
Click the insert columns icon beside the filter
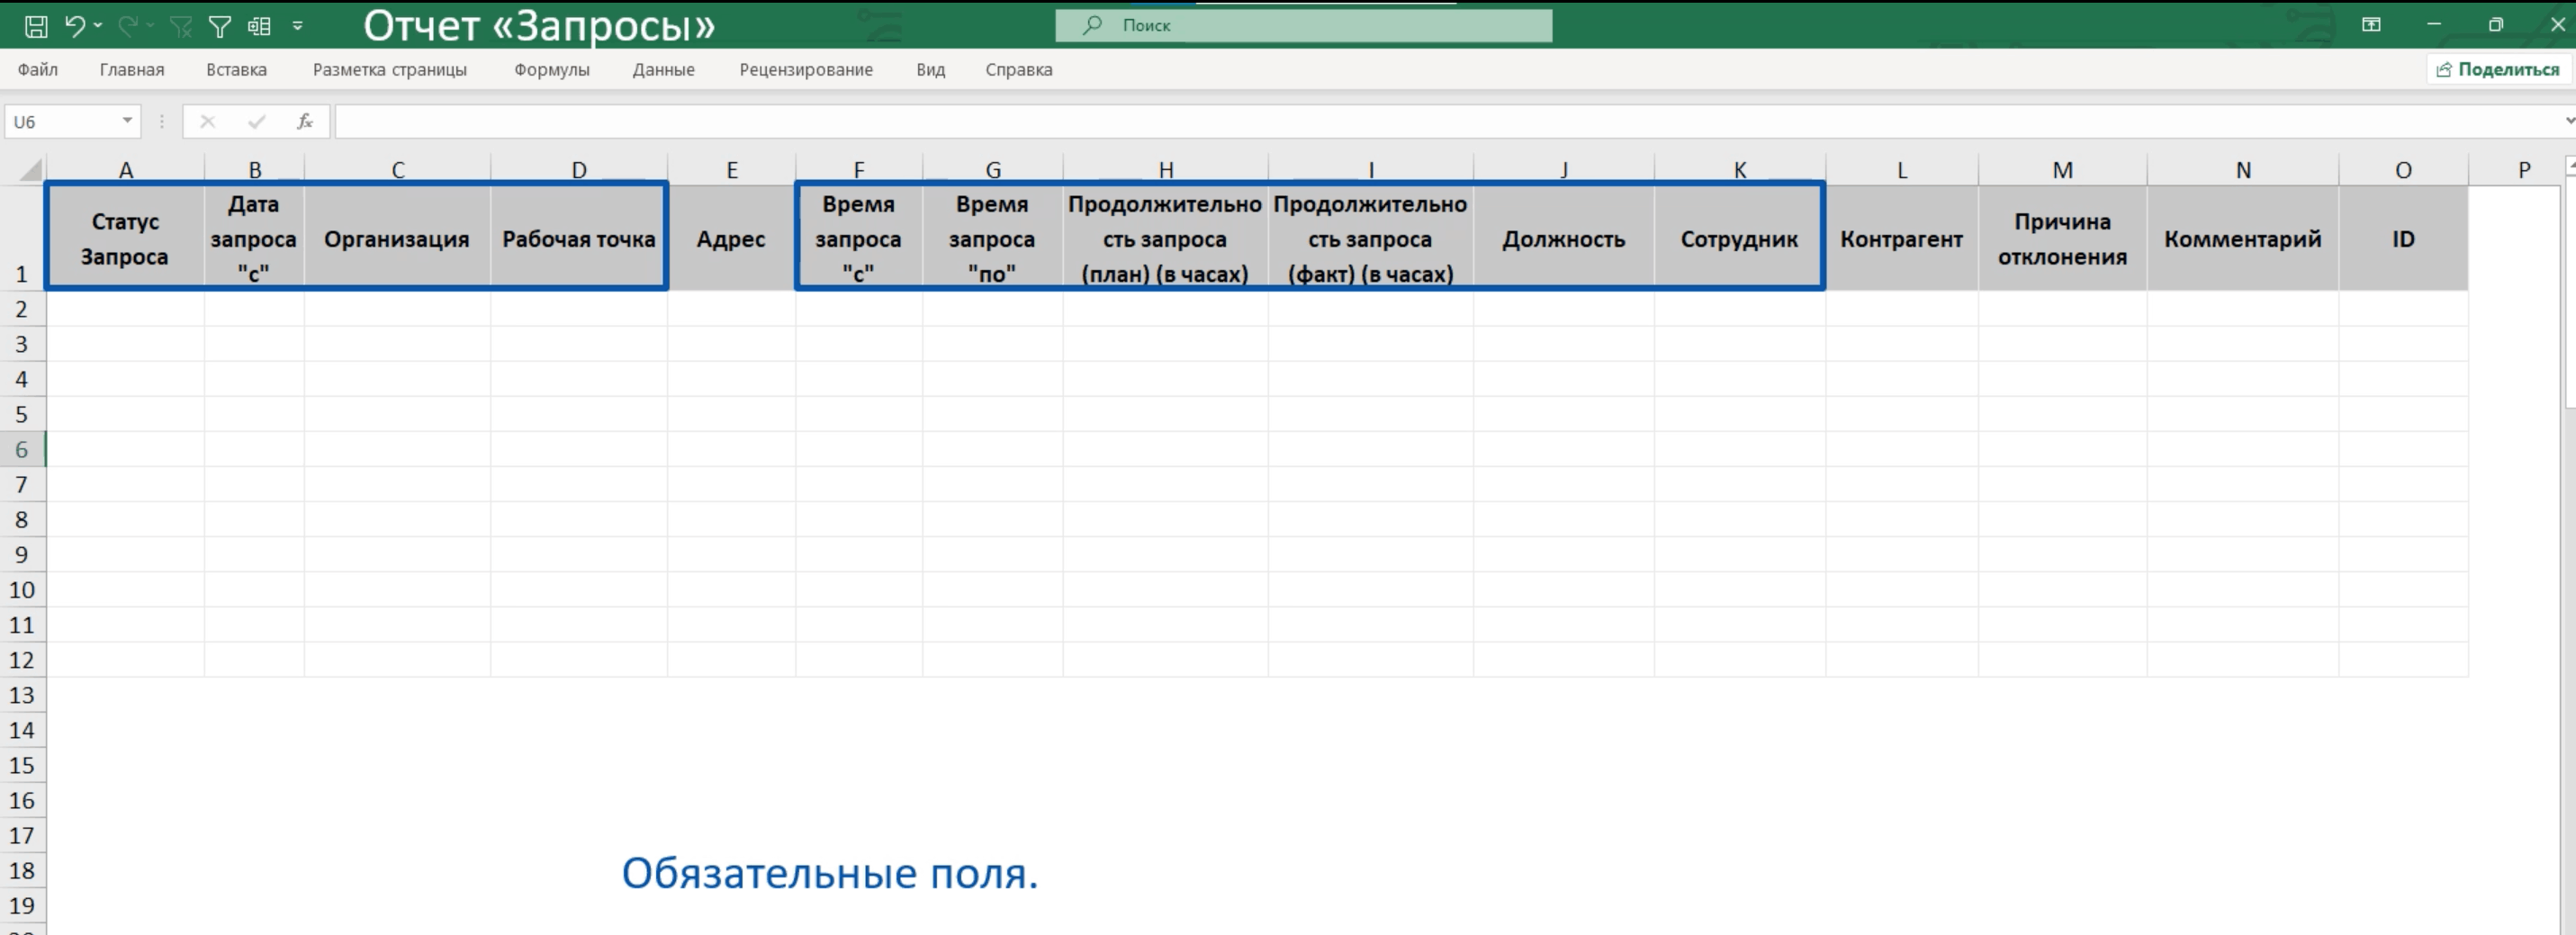[x=259, y=26]
